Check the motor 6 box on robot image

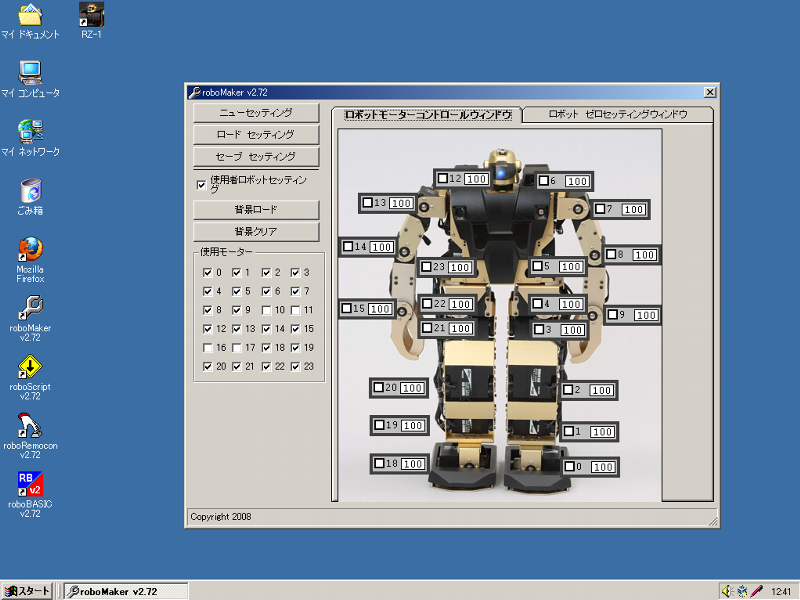pos(544,181)
